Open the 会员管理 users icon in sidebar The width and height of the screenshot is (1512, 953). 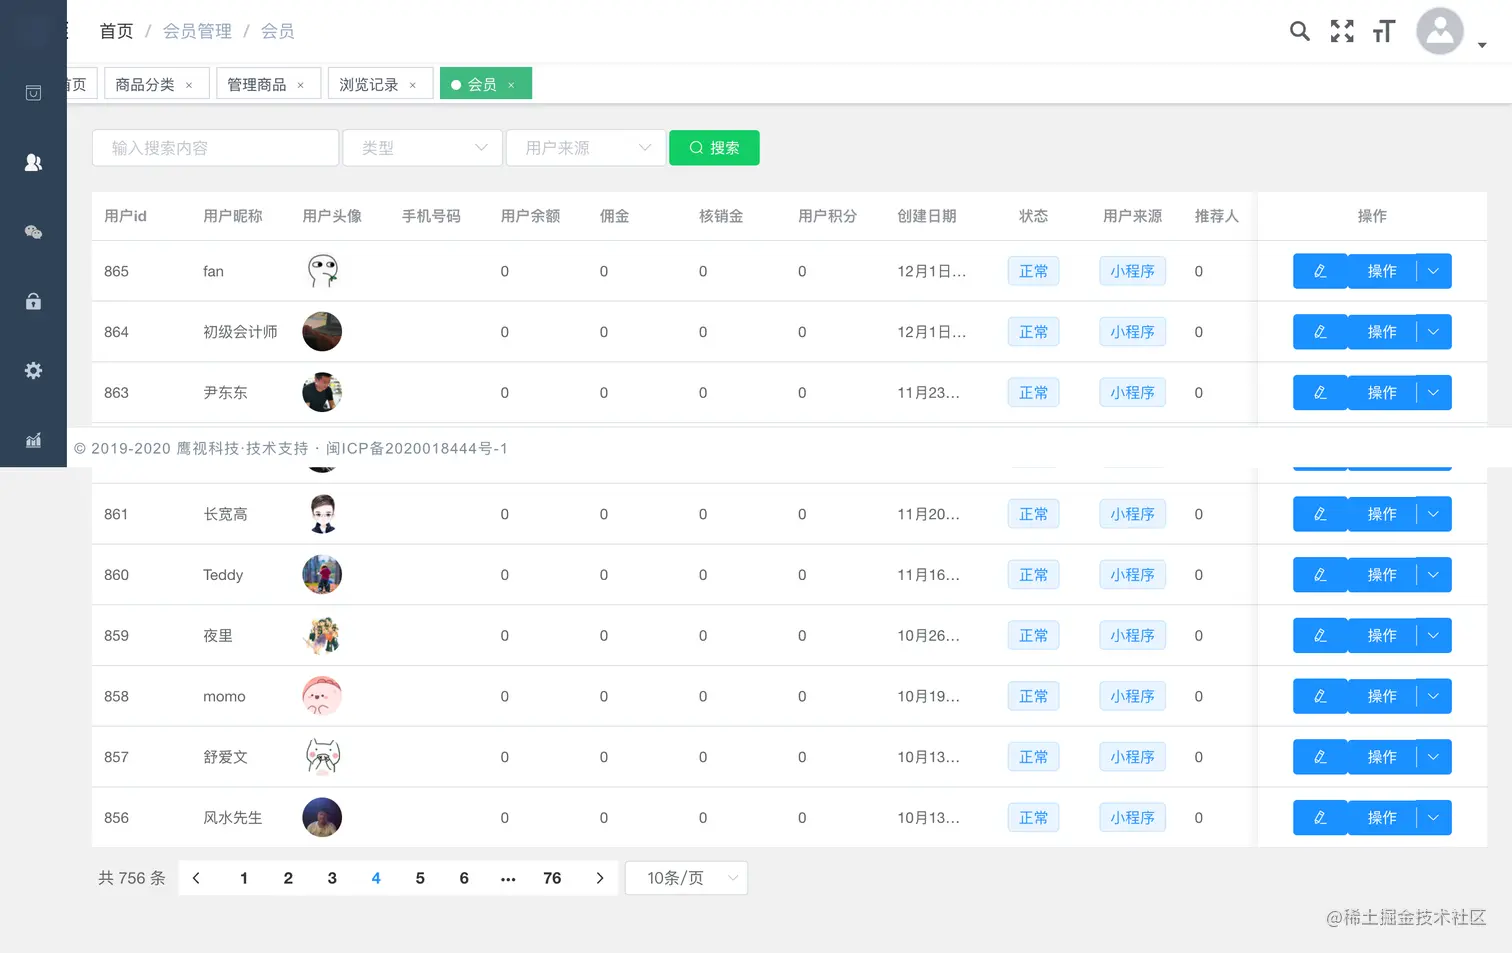coord(33,162)
